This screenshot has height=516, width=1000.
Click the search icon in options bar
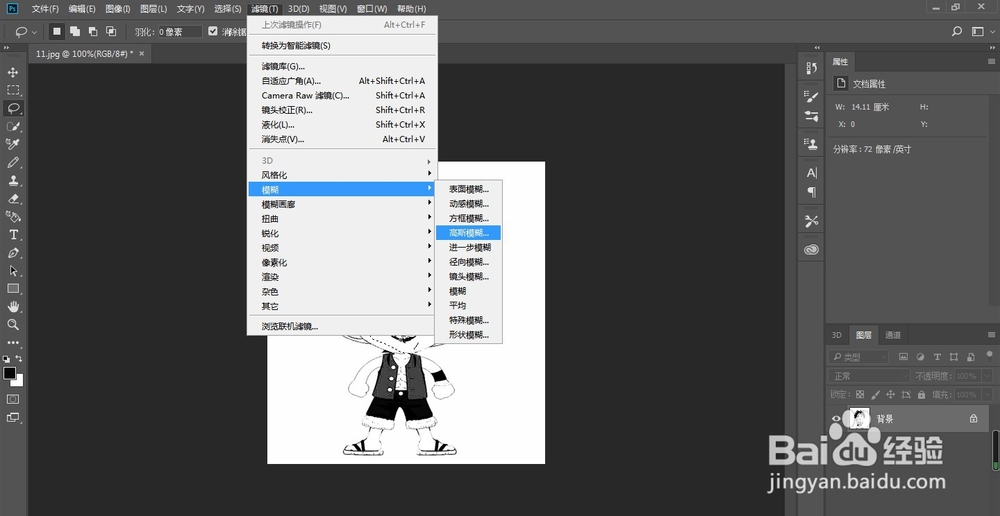(957, 31)
